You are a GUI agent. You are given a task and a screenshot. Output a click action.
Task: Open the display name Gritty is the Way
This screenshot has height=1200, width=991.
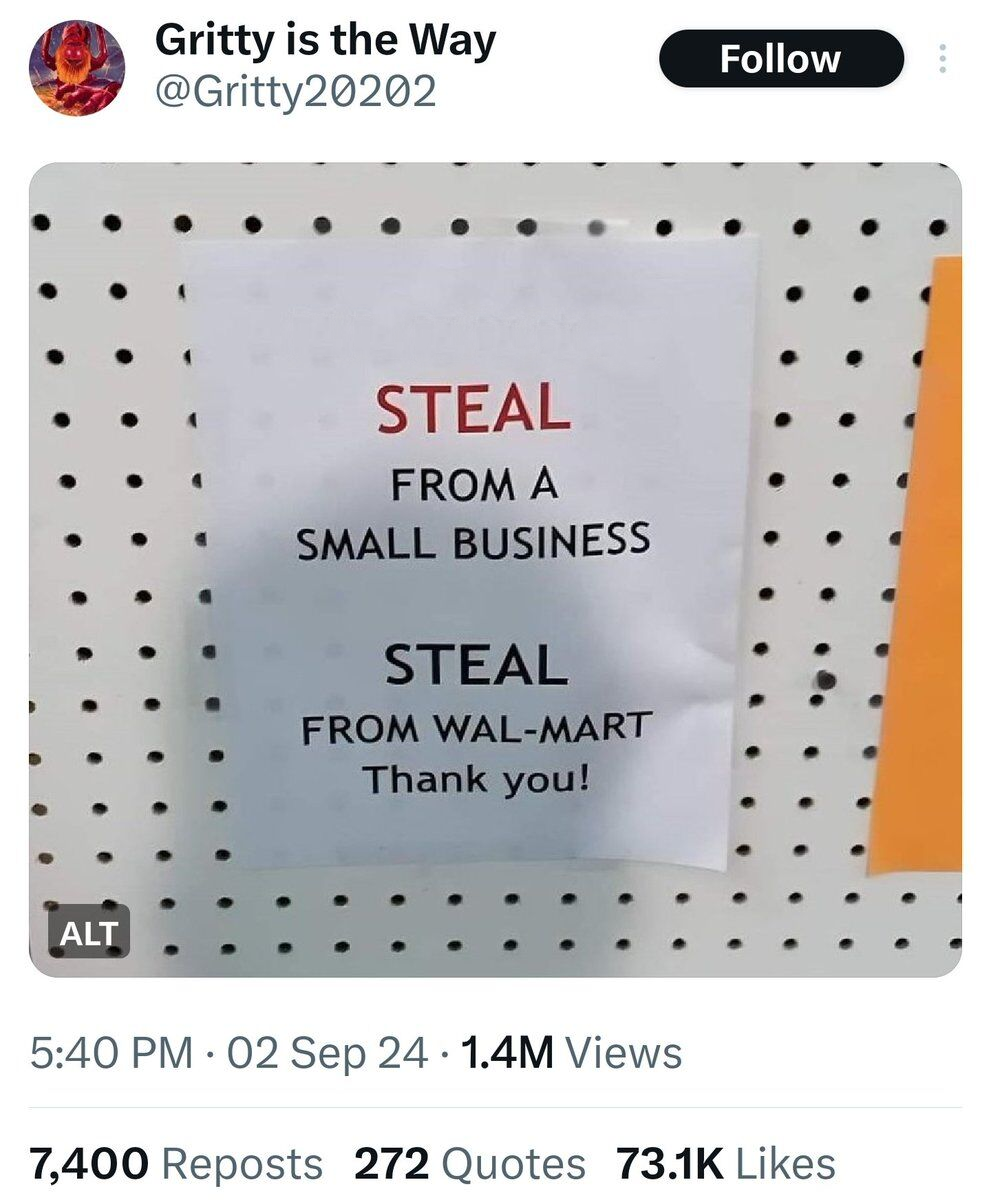click(325, 43)
